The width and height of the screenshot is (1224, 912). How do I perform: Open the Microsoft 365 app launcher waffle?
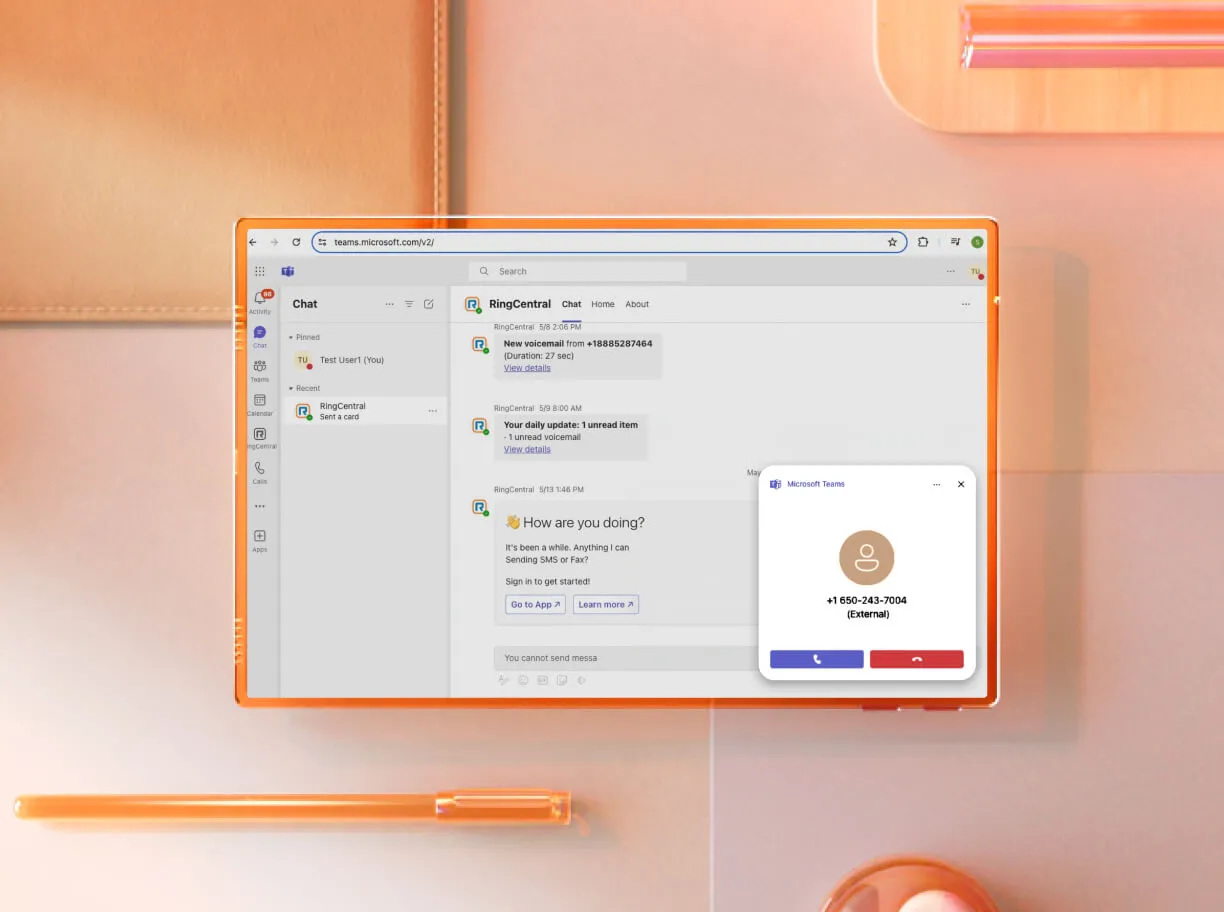[259, 271]
